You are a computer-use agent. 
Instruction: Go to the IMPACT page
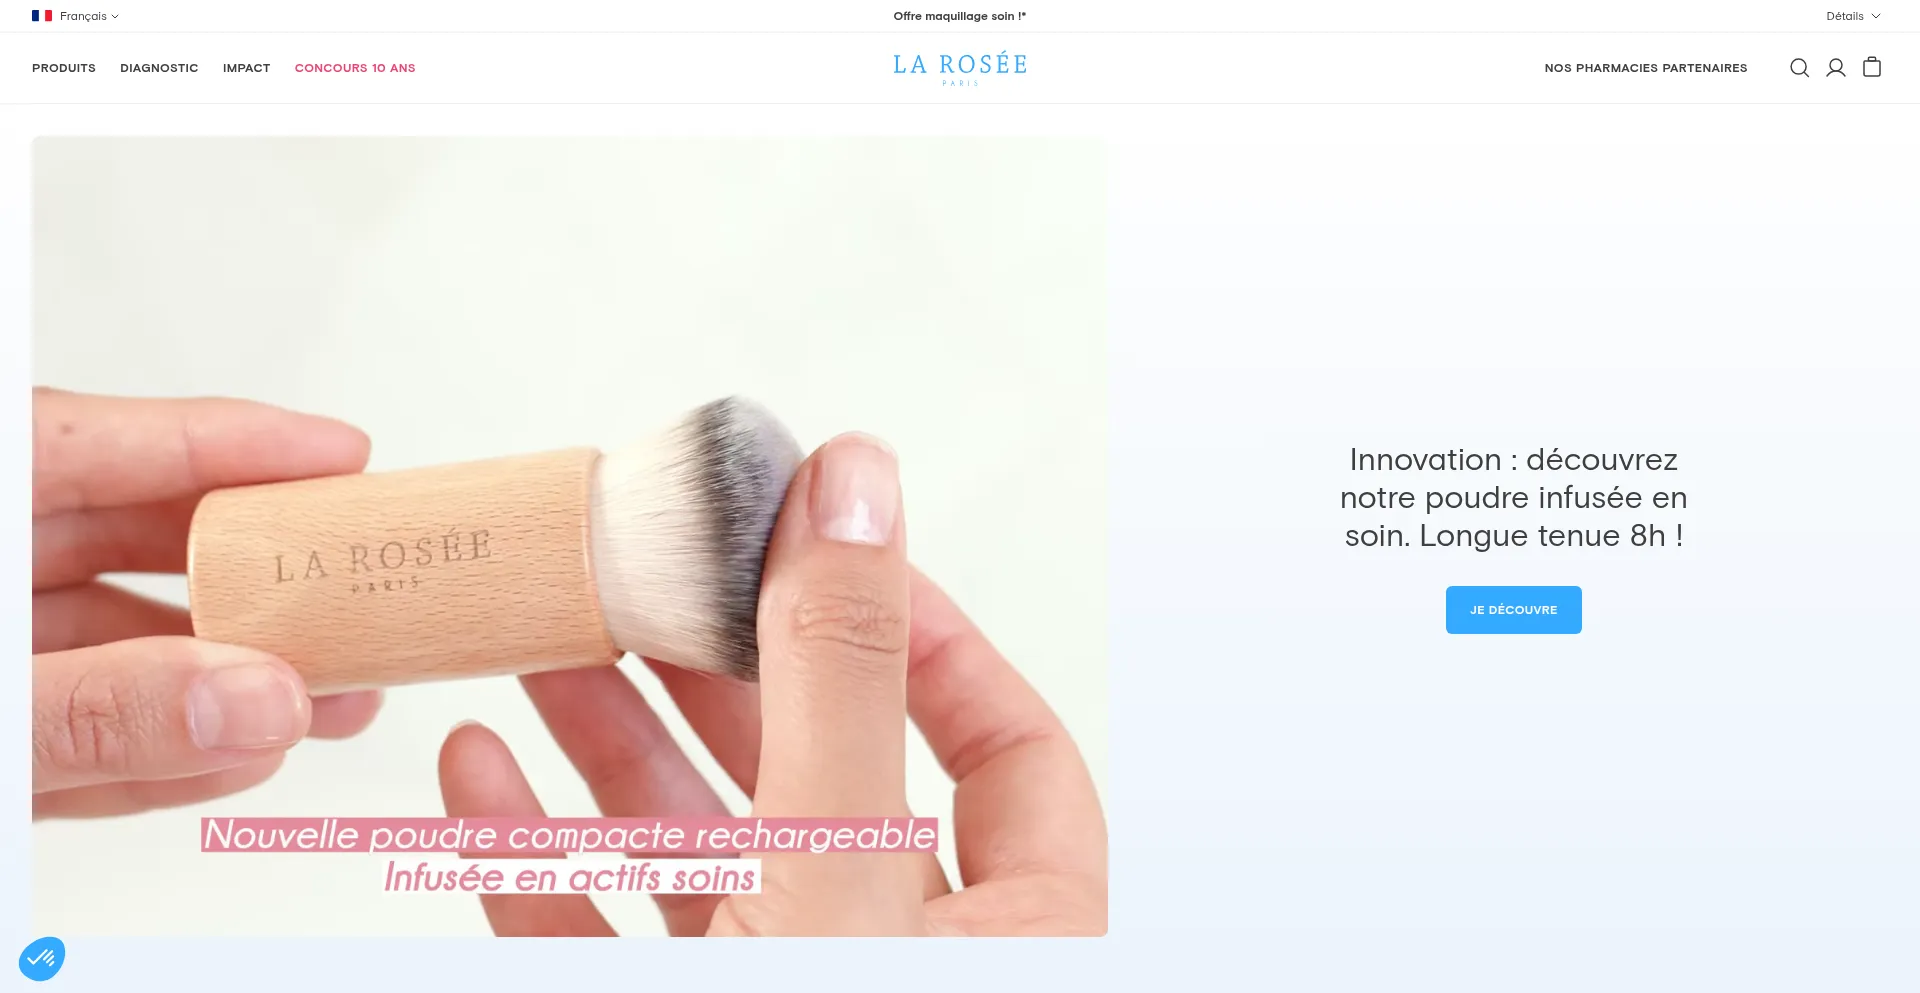[247, 68]
